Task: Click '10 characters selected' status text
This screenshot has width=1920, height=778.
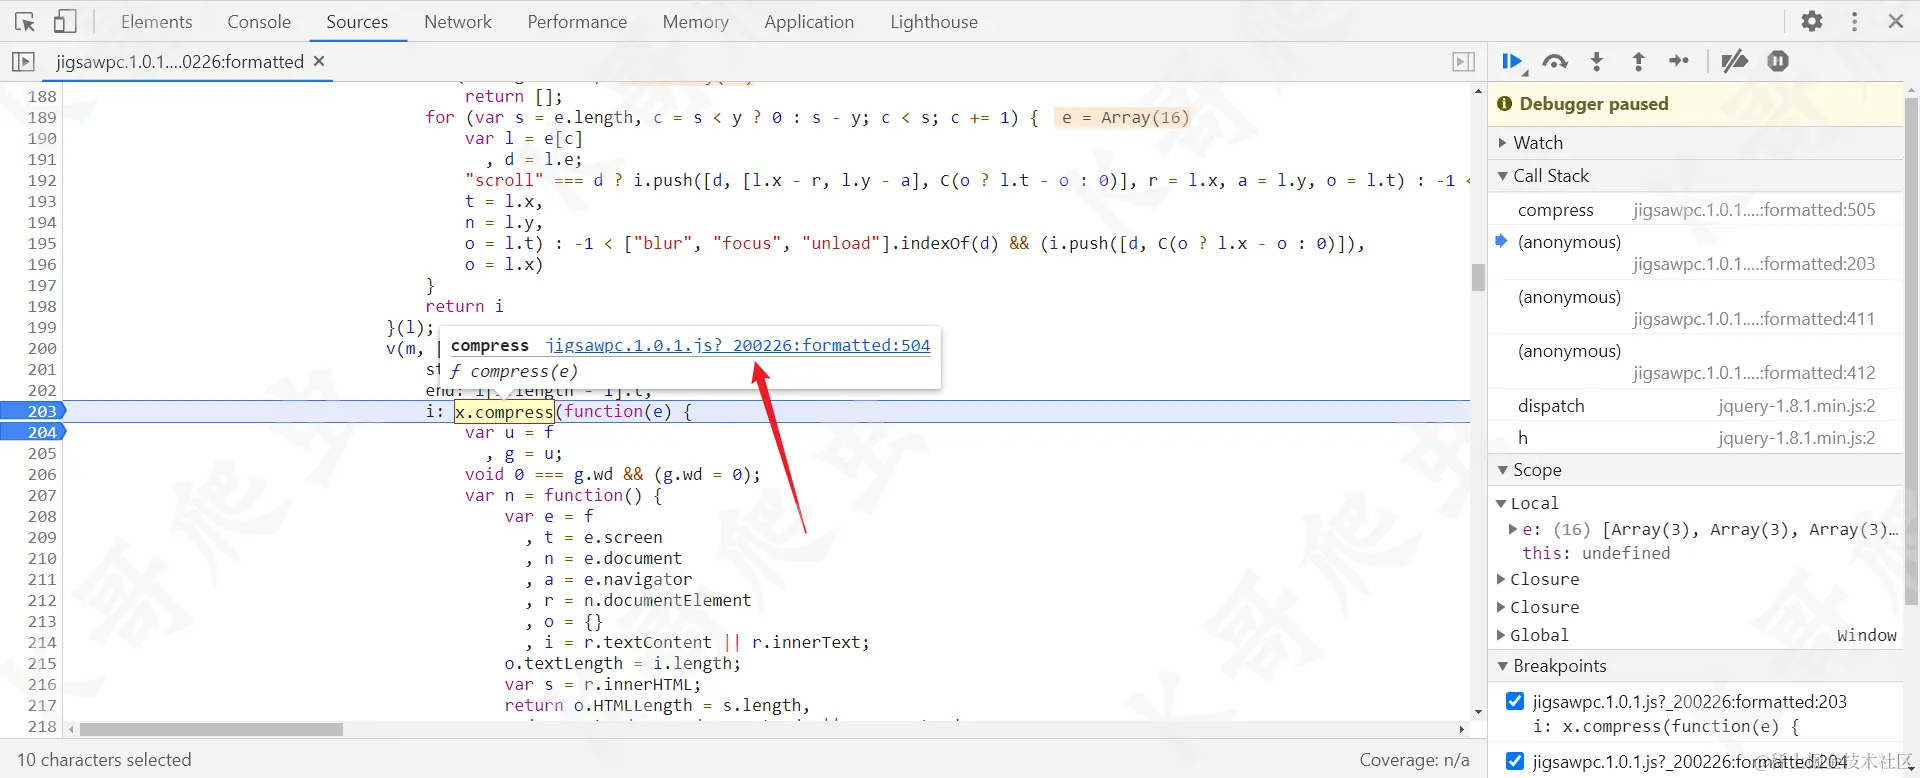Action: click(104, 760)
